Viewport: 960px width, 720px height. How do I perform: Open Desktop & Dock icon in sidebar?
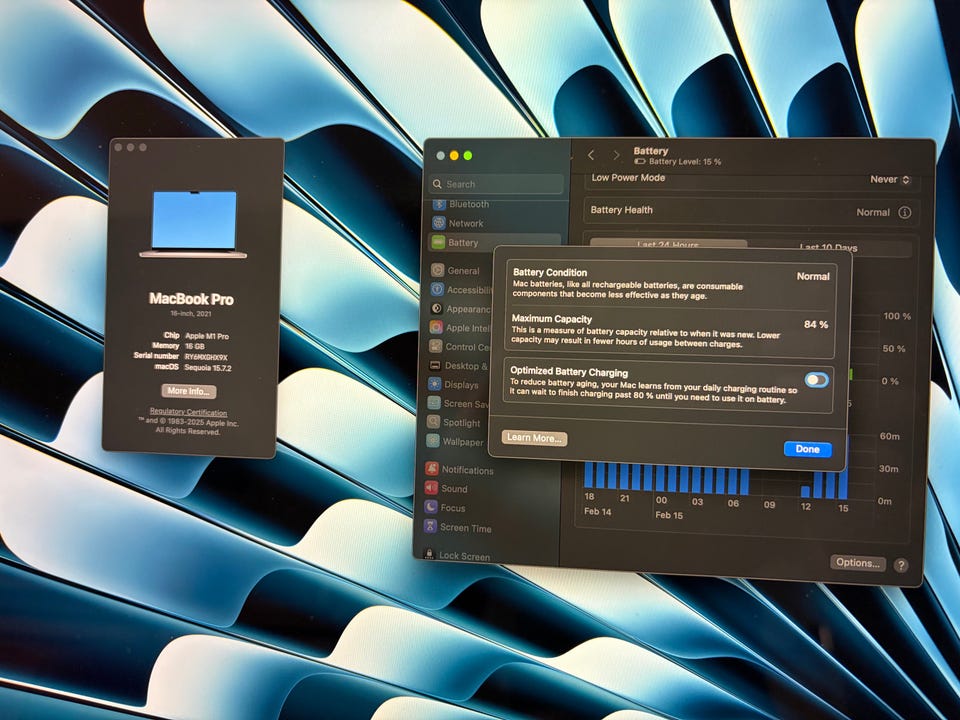[435, 366]
